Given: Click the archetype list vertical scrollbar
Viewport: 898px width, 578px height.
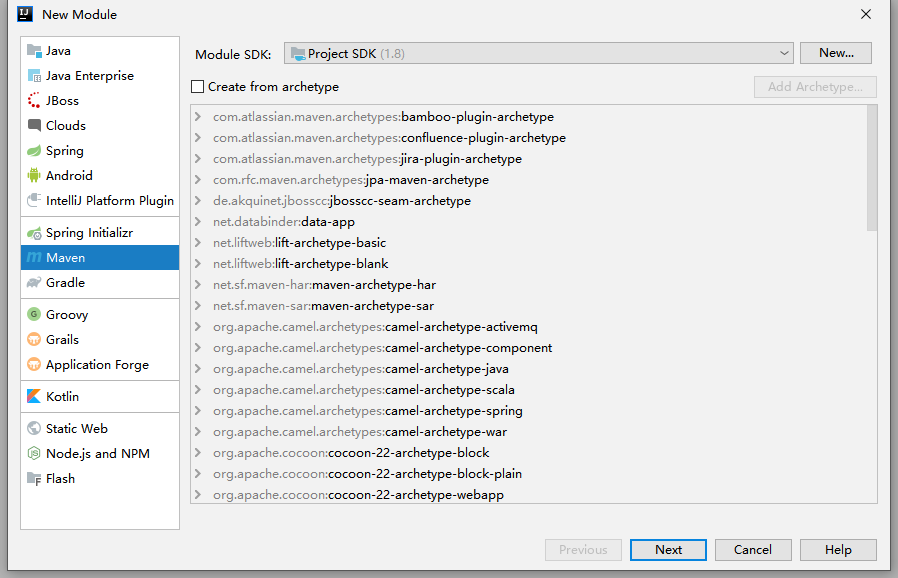Looking at the screenshot, I should click(872, 168).
